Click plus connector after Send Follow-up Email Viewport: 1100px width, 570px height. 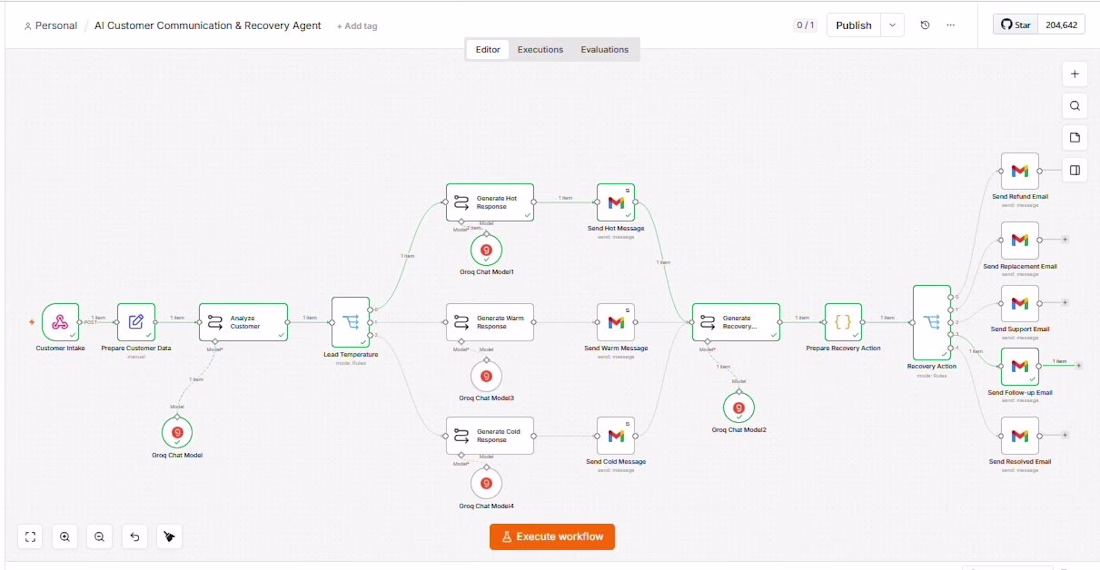[x=1079, y=365]
